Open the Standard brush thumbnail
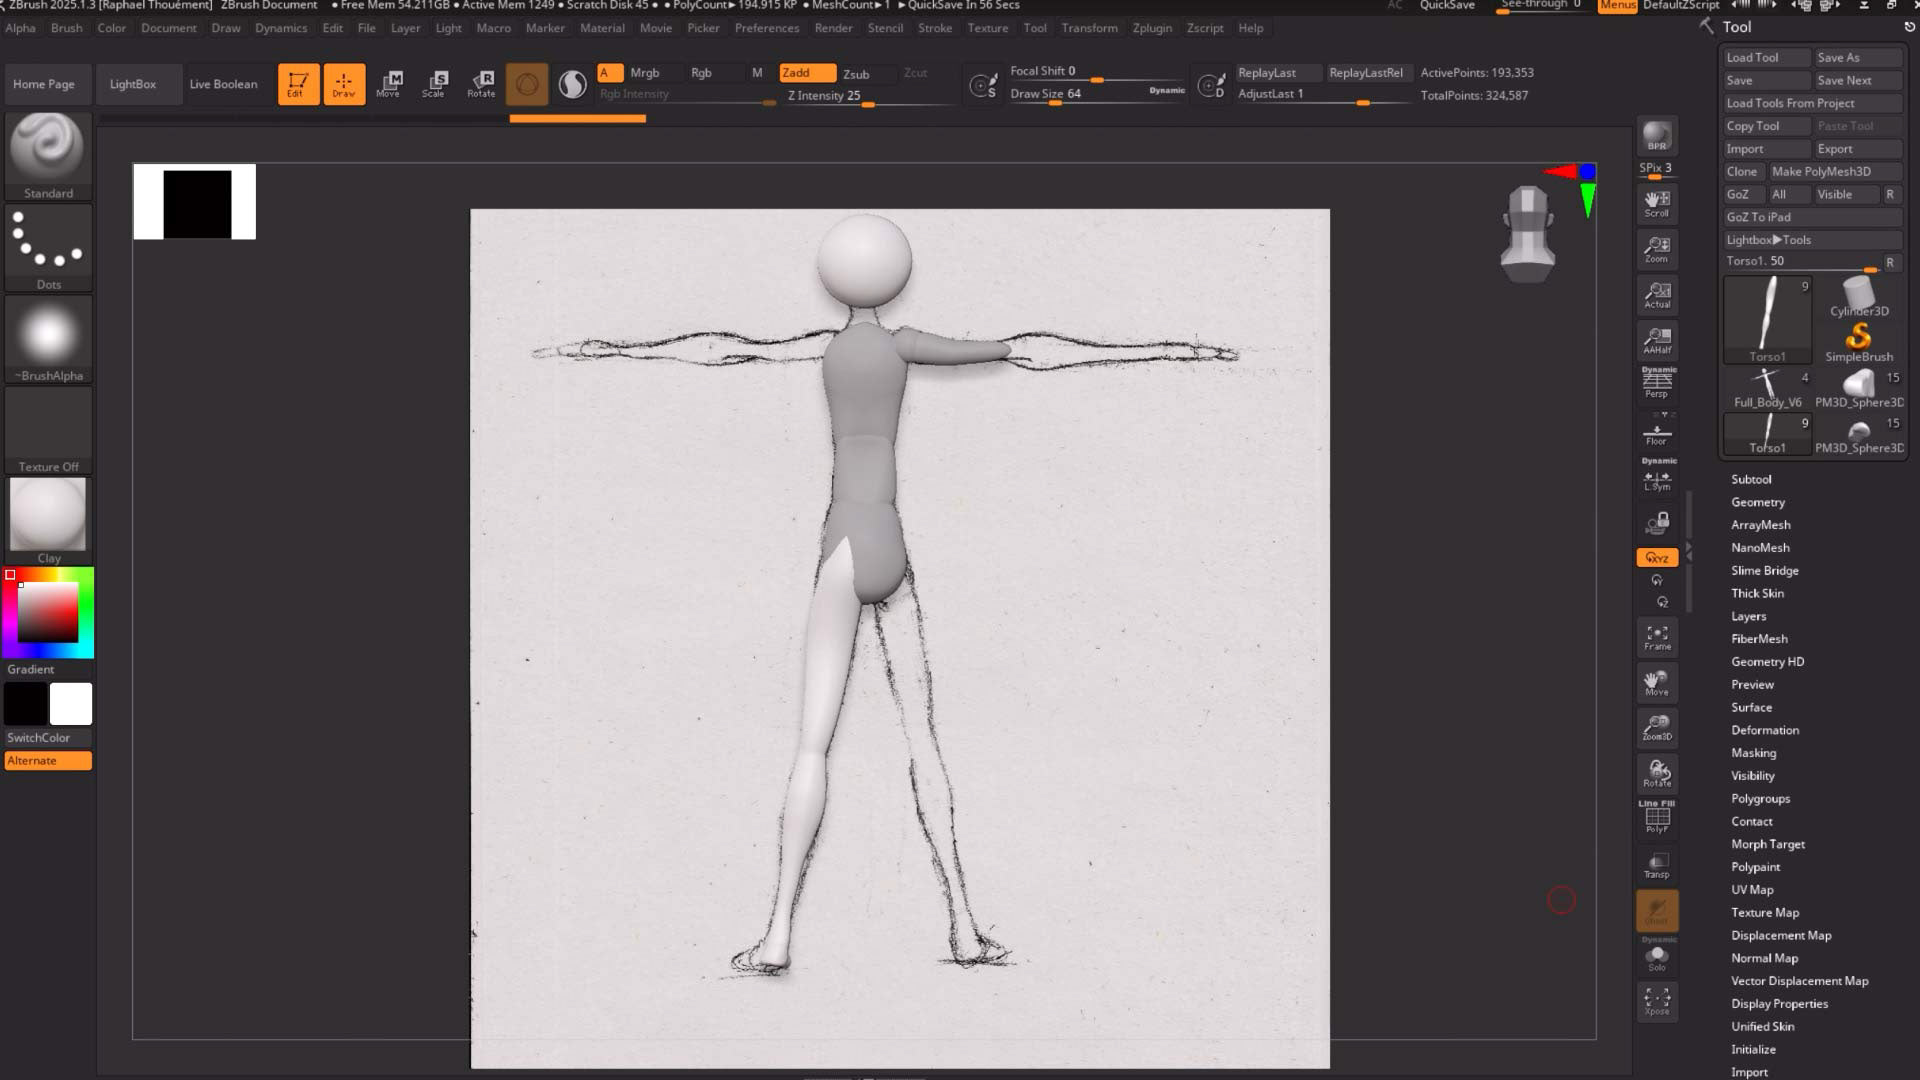The image size is (1920, 1080). (48, 147)
